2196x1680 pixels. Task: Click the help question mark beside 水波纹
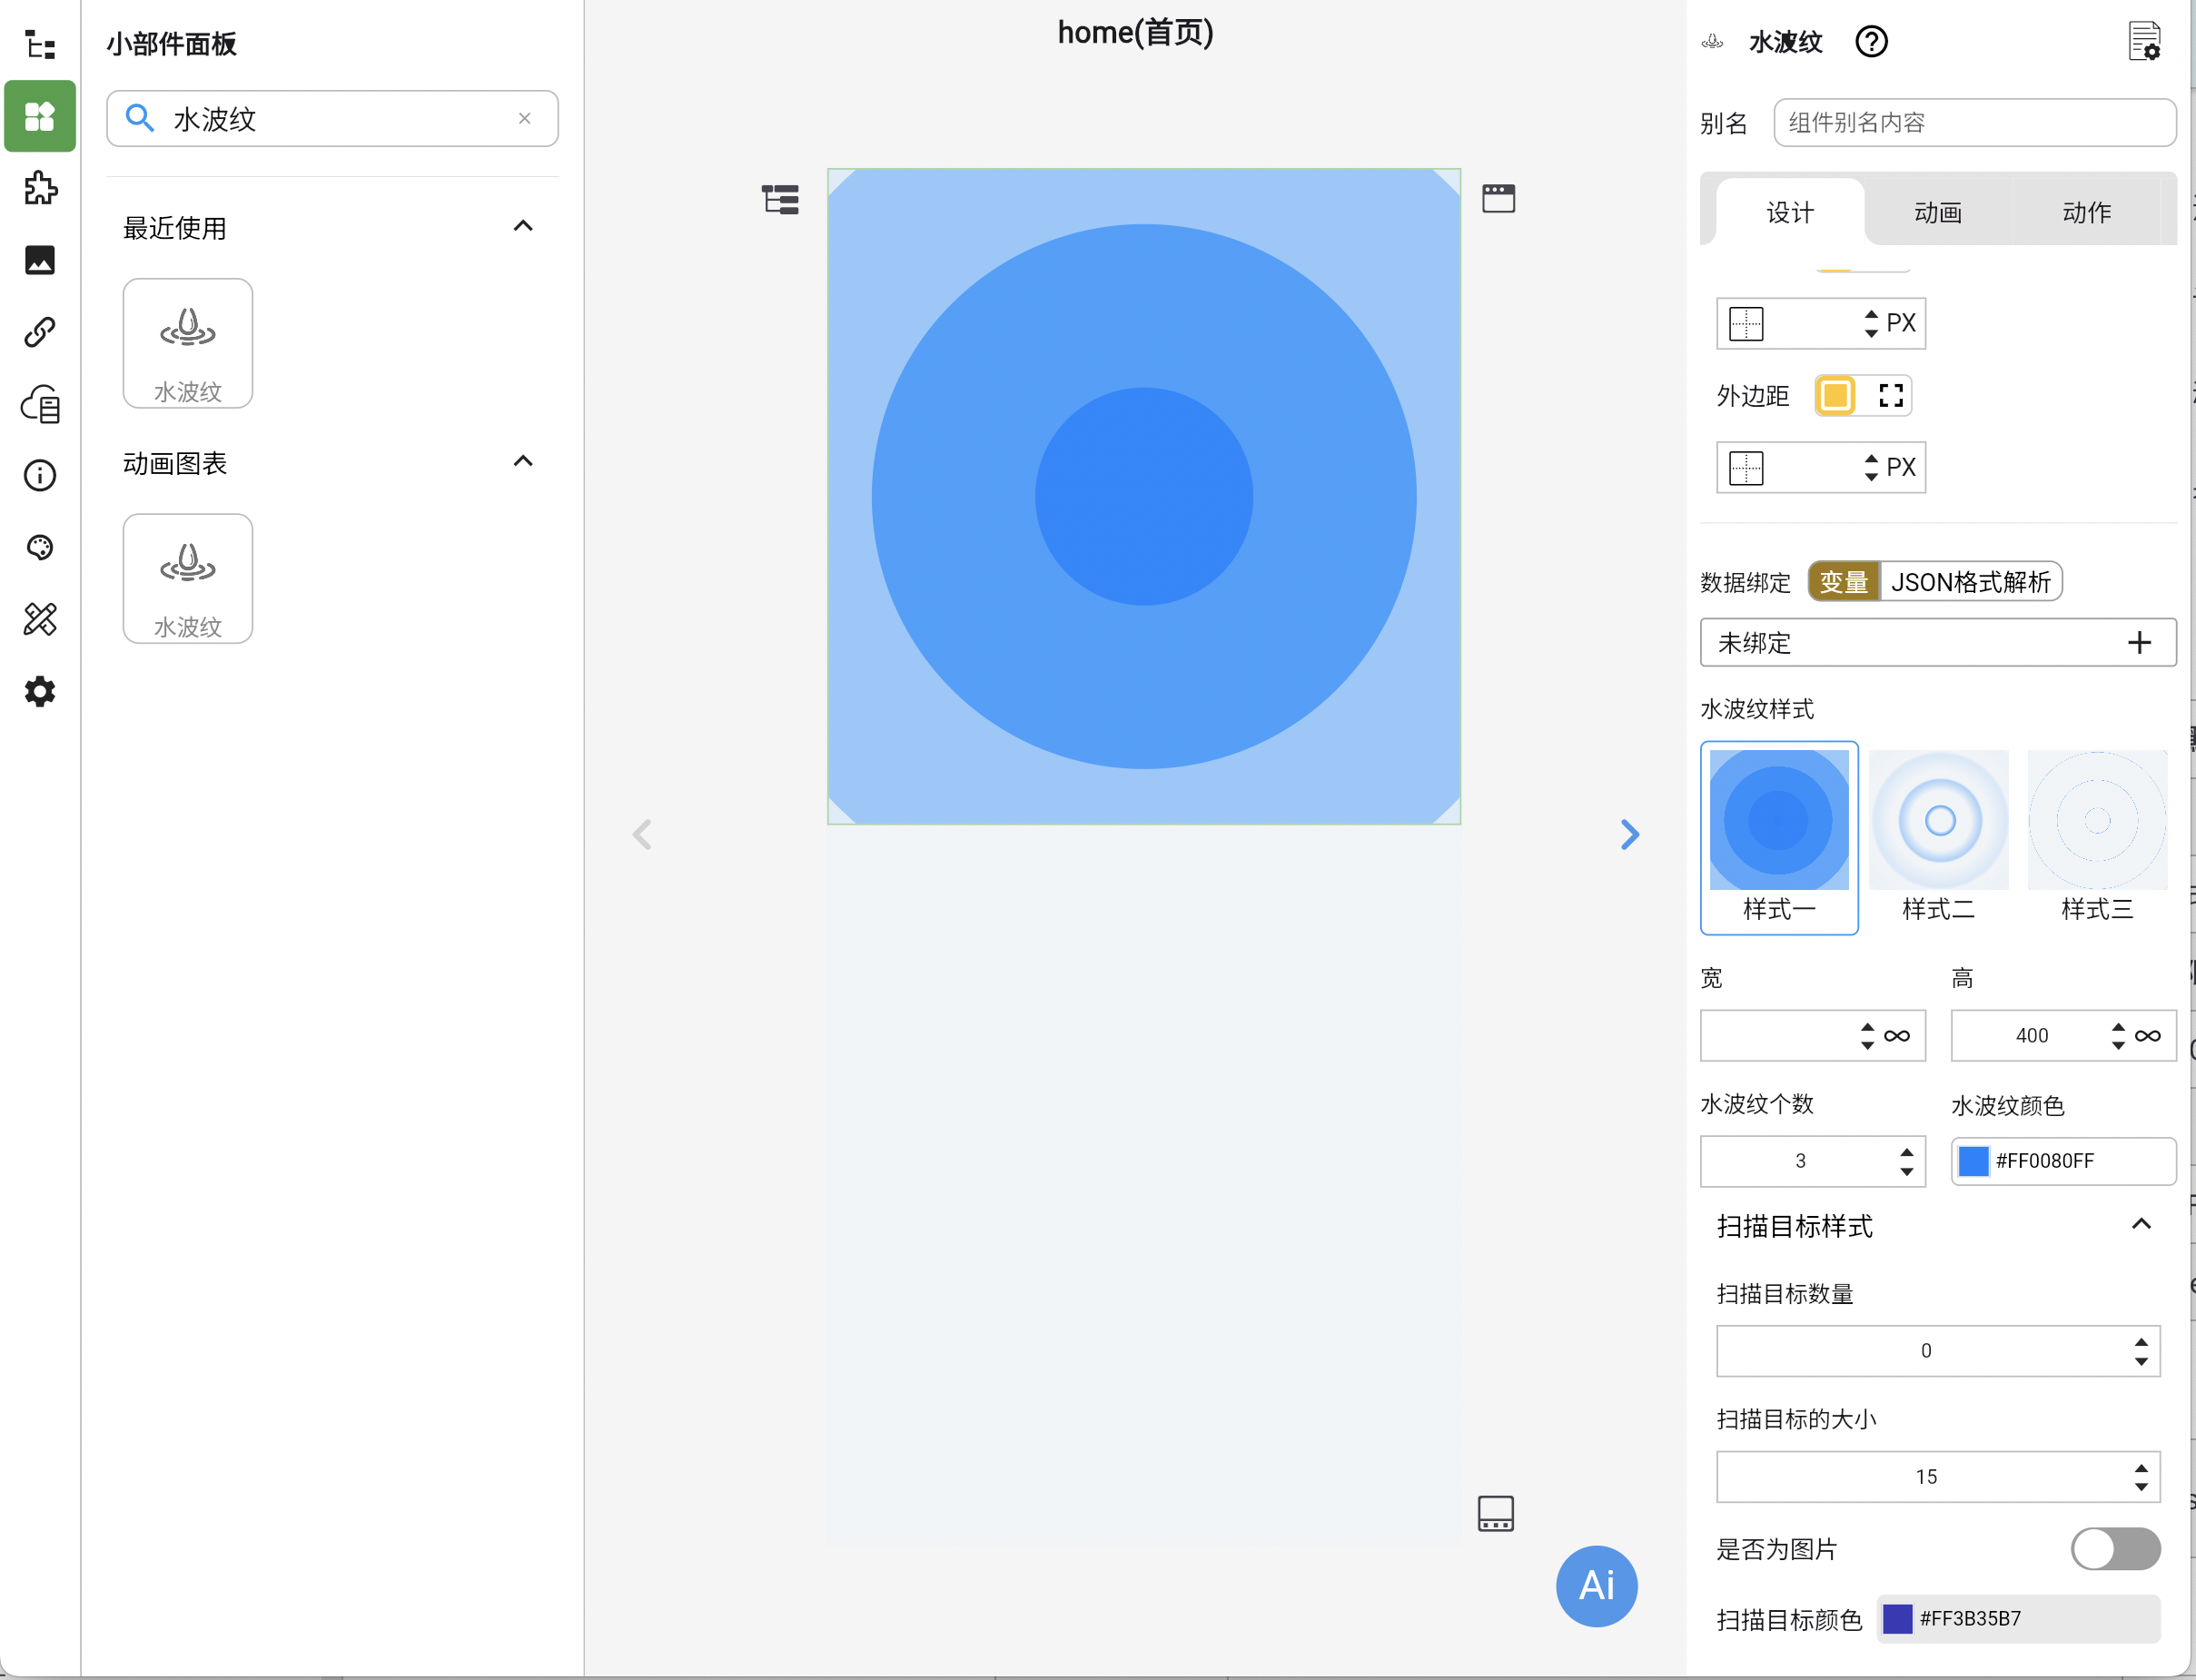(1871, 42)
